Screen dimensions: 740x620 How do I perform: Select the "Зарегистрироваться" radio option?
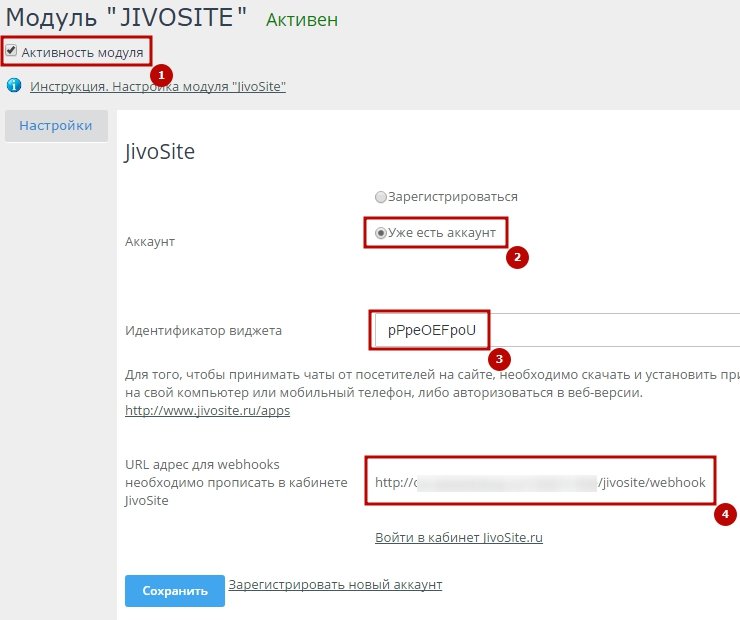(x=380, y=197)
